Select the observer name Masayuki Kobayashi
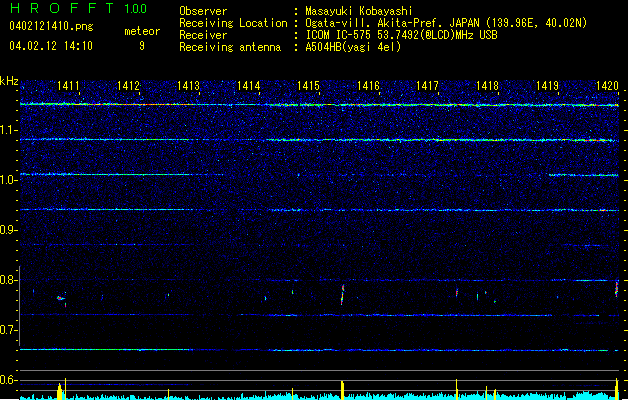Image resolution: width=629 pixels, height=400 pixels. pyautogui.click(x=359, y=12)
